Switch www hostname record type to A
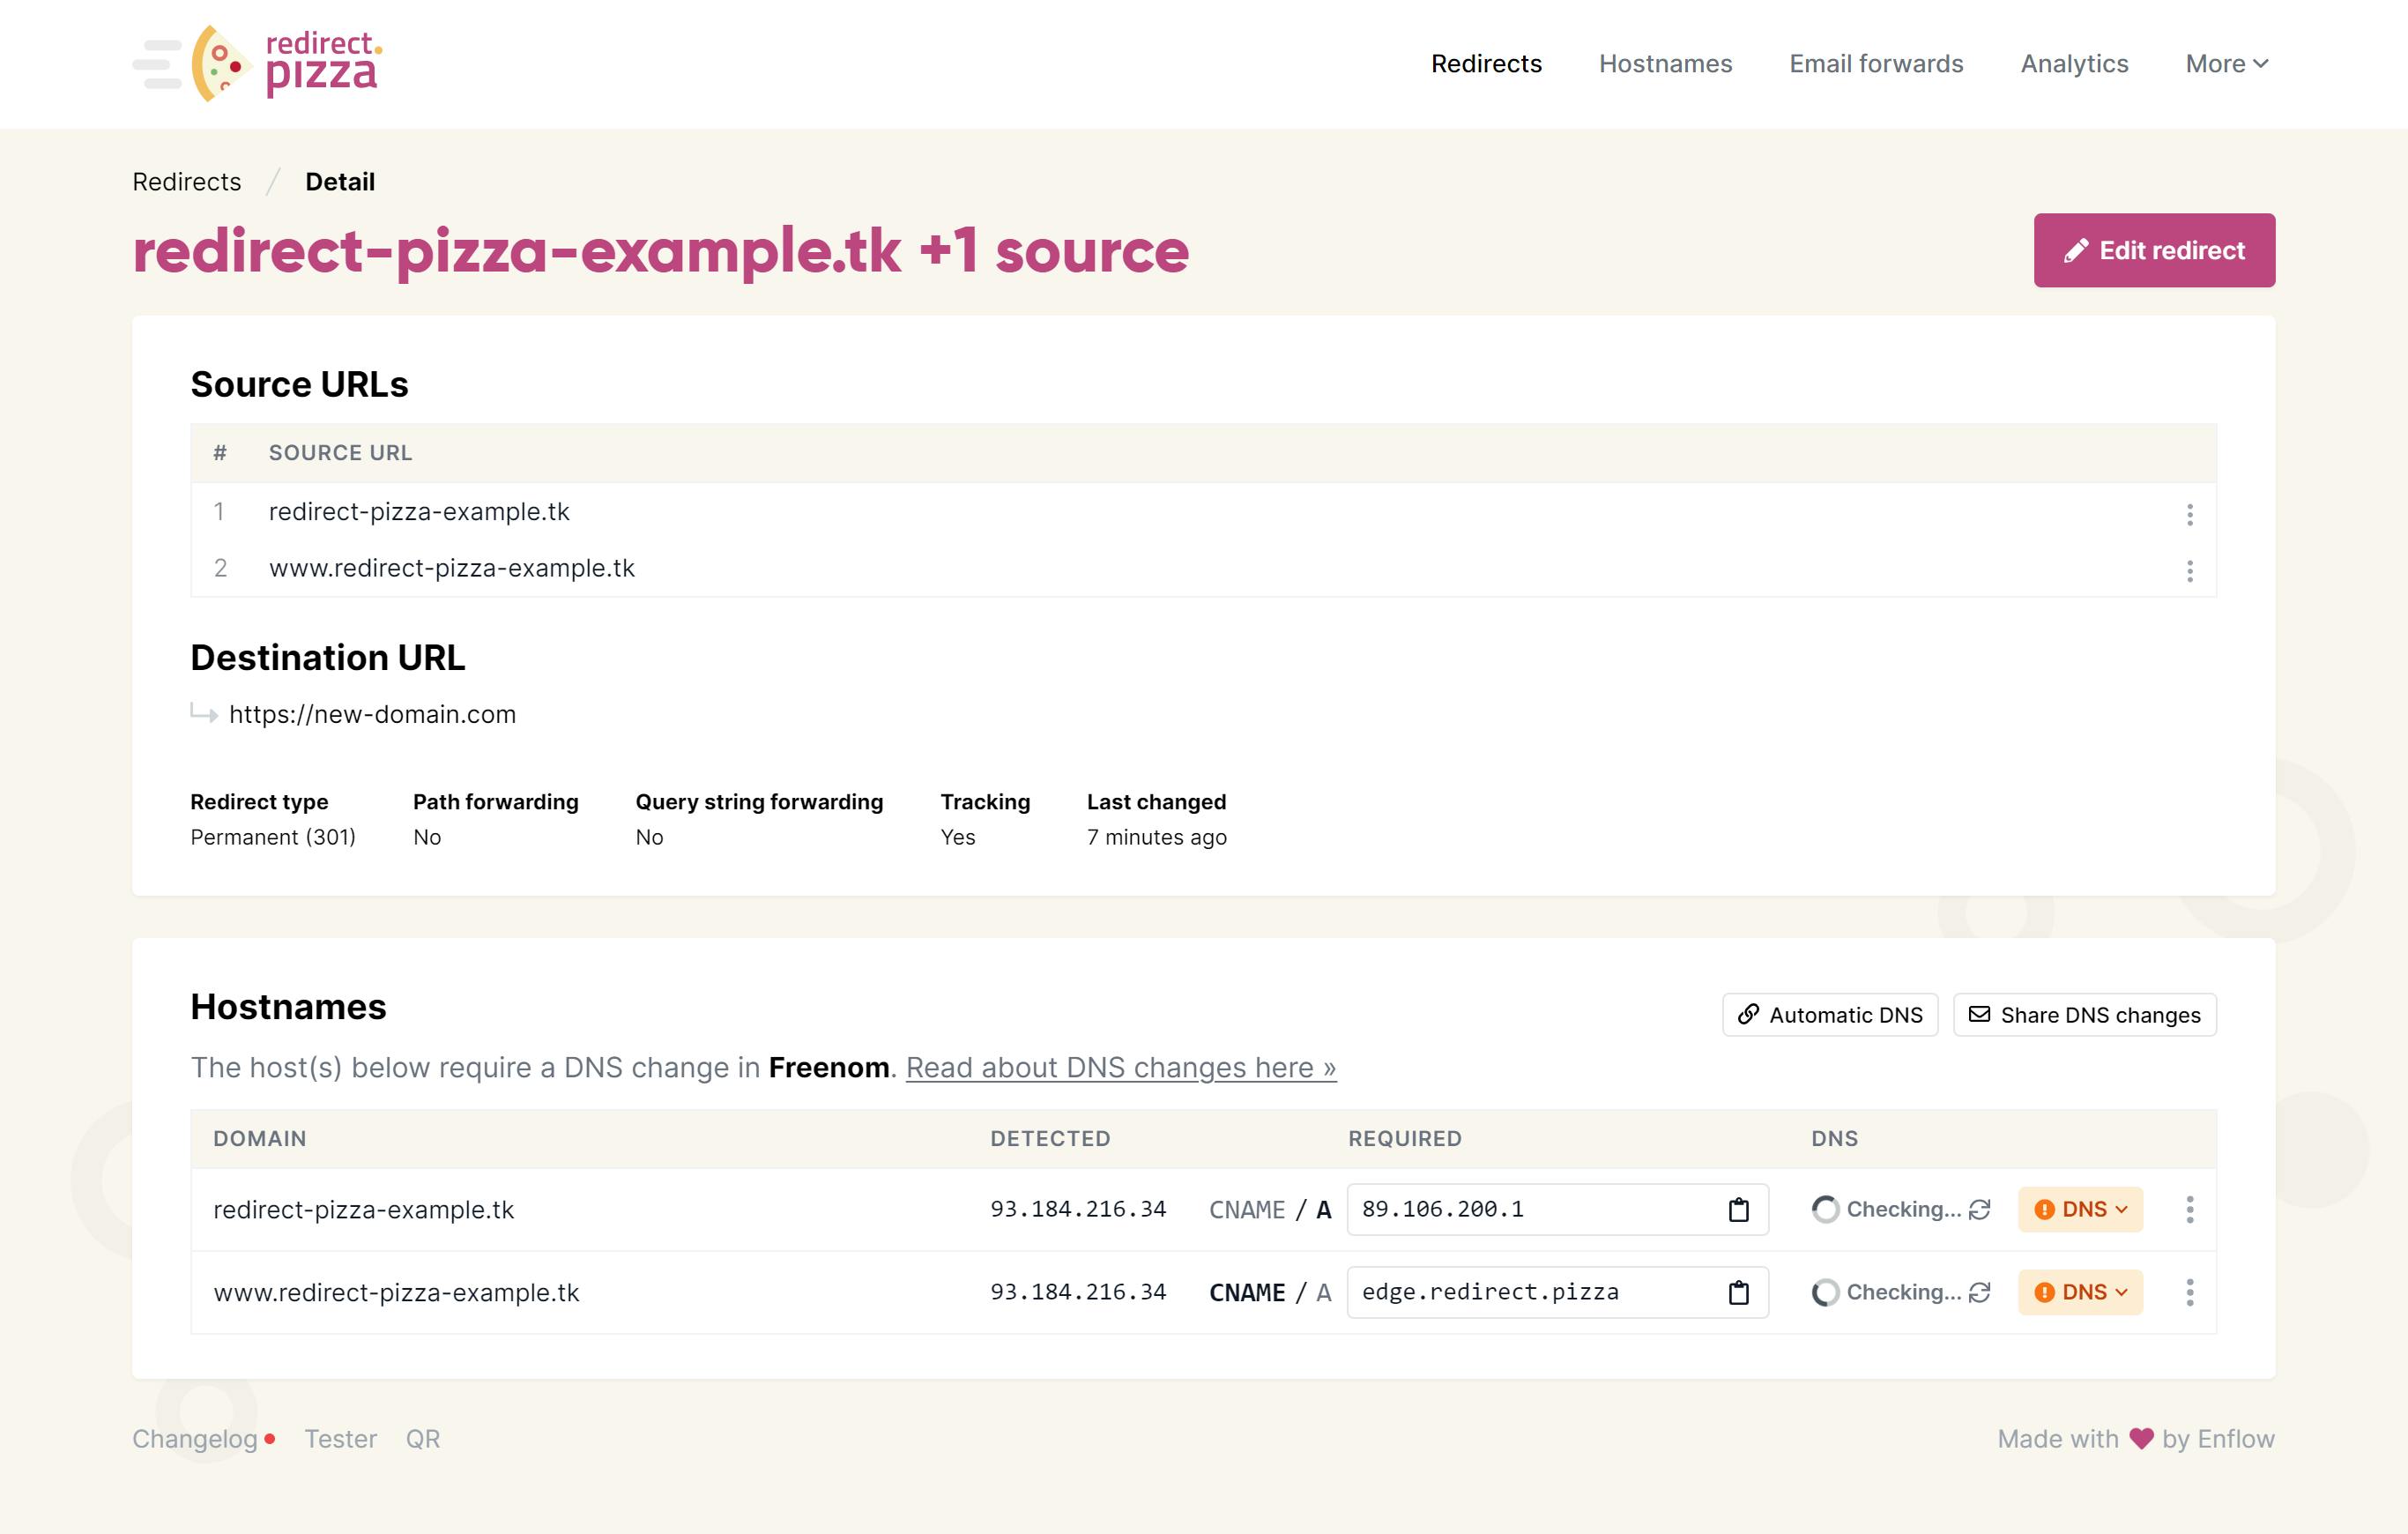This screenshot has width=2408, height=1534. 1323,1293
